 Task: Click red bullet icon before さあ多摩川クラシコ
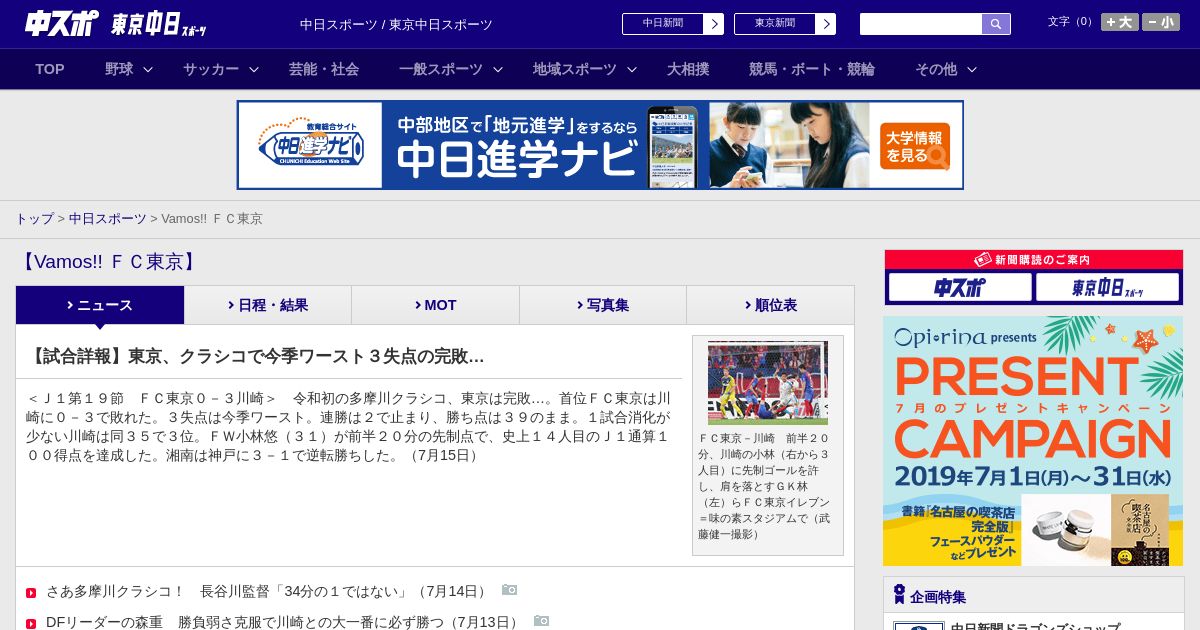click(31, 593)
